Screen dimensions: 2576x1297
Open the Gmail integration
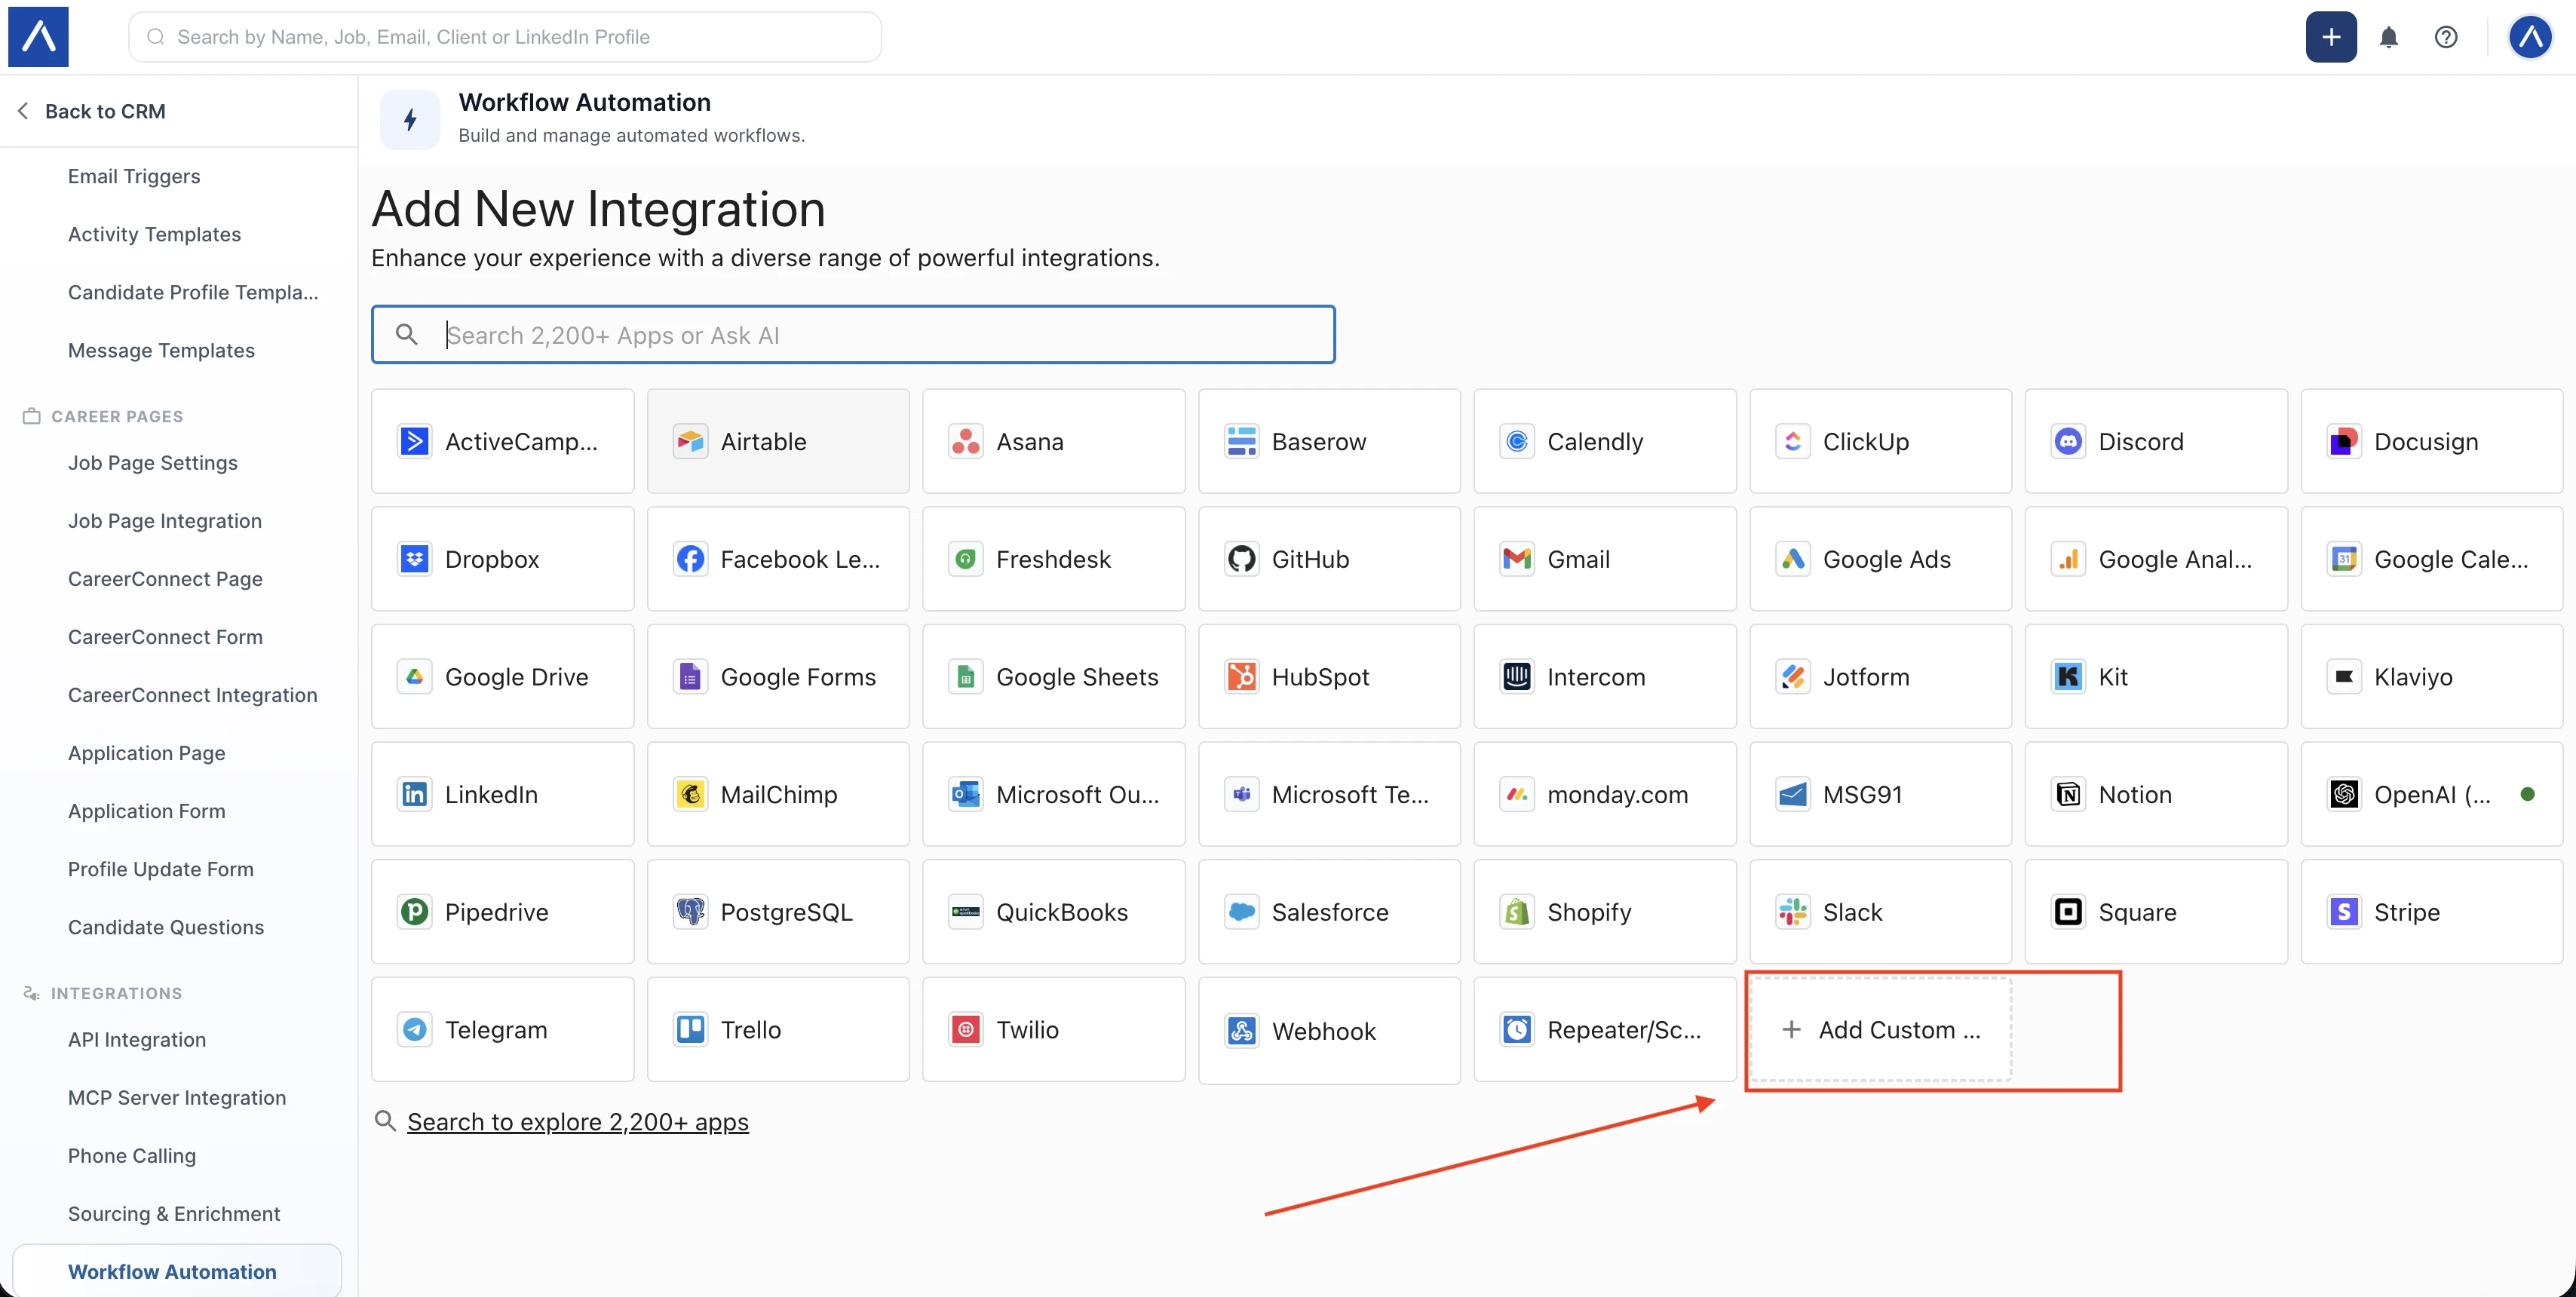pos(1604,559)
